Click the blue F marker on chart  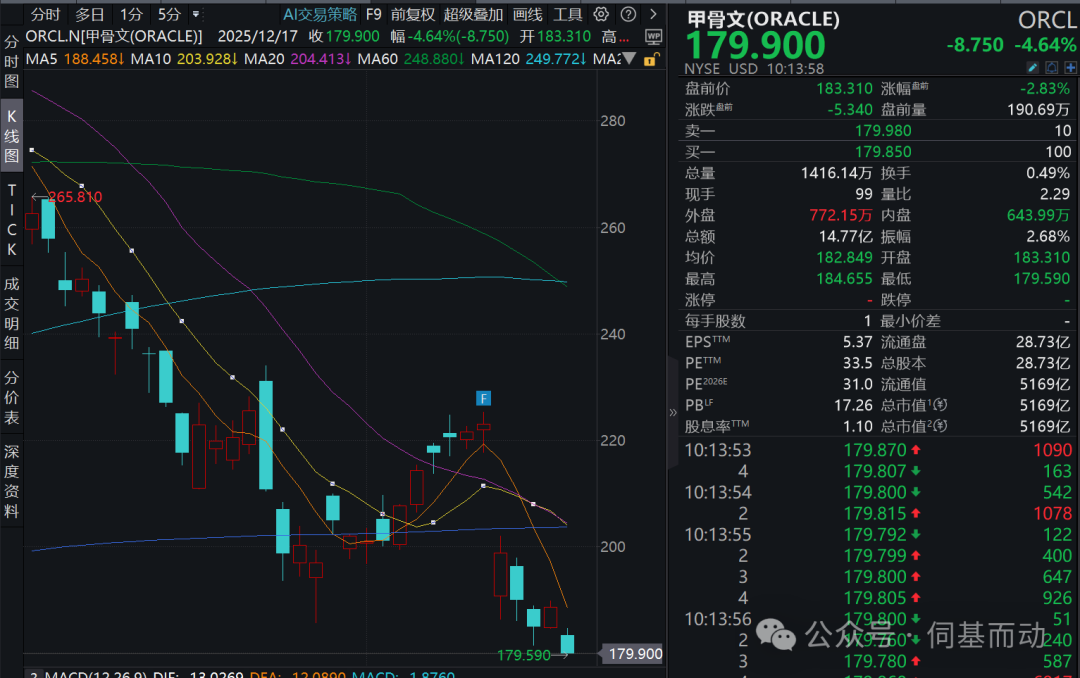tap(484, 398)
